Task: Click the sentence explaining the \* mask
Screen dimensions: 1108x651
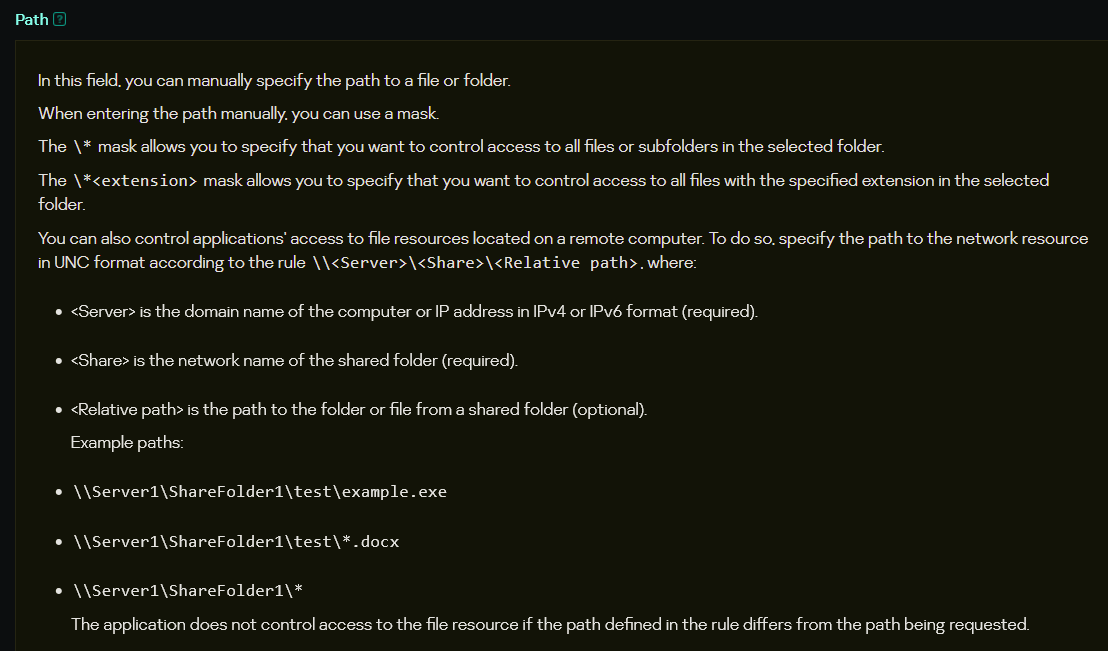Action: [460, 147]
